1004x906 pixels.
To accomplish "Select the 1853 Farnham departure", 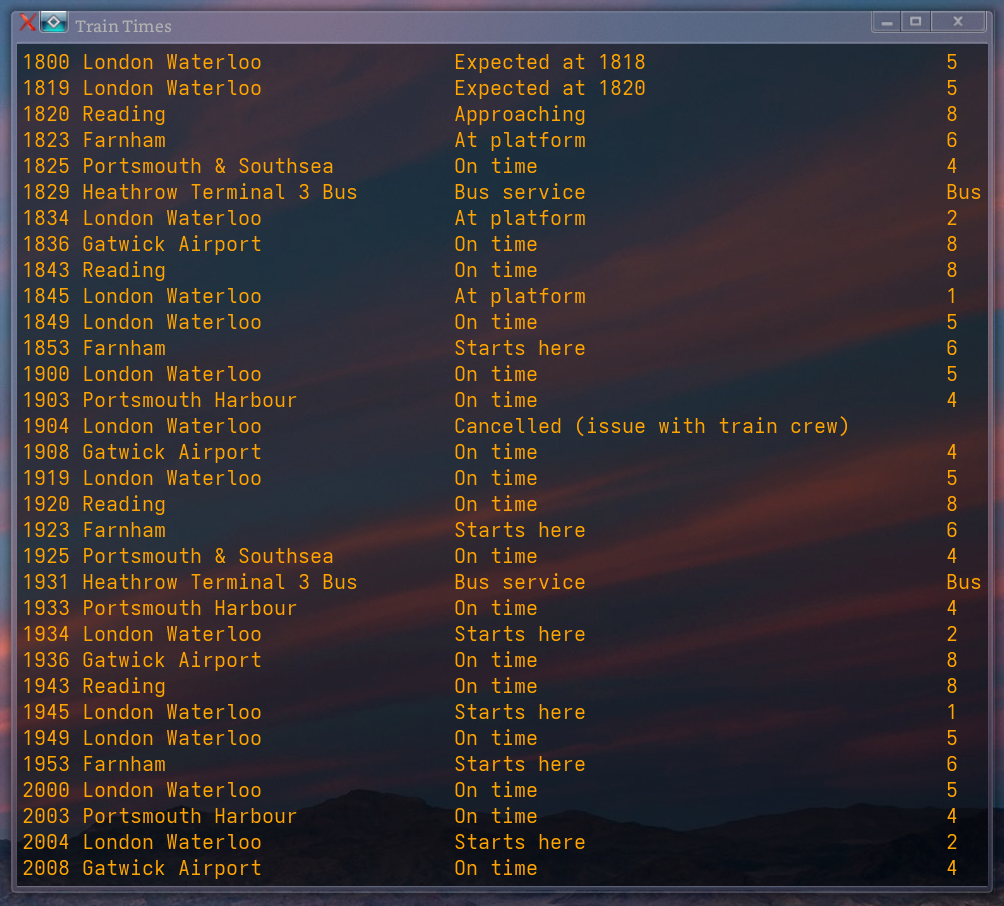I will [502, 348].
